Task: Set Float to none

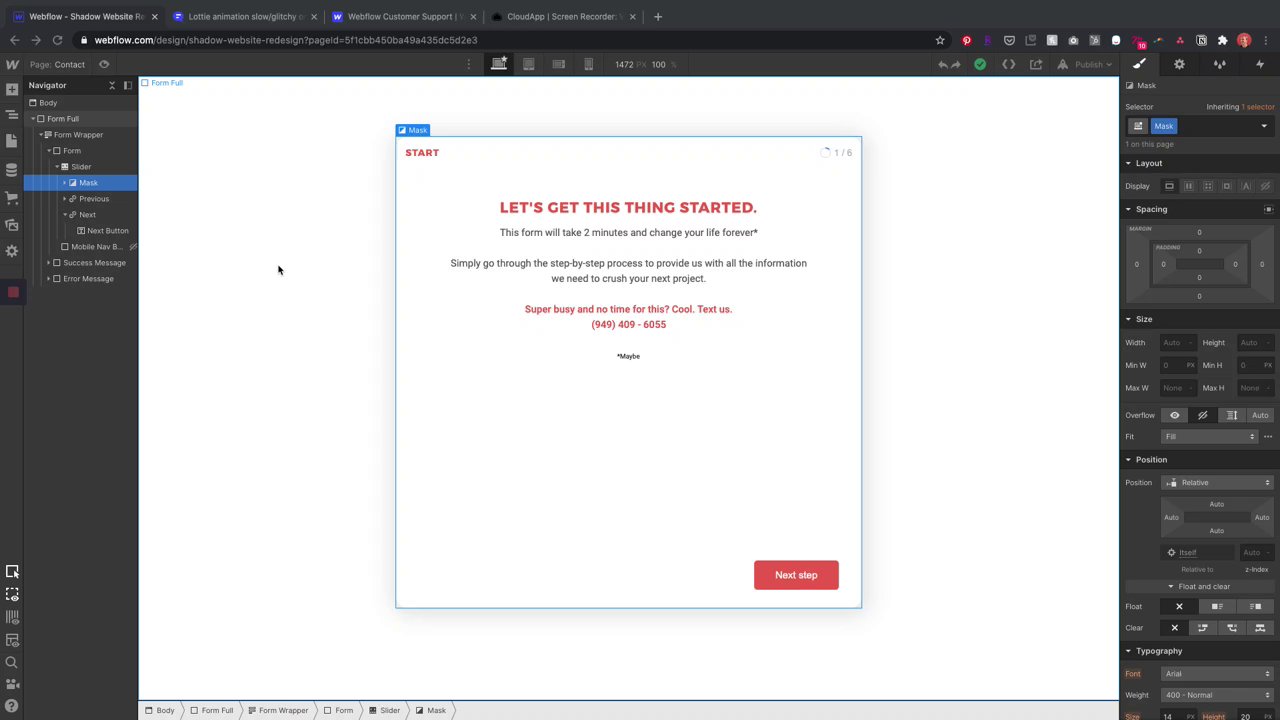Action: [1179, 606]
